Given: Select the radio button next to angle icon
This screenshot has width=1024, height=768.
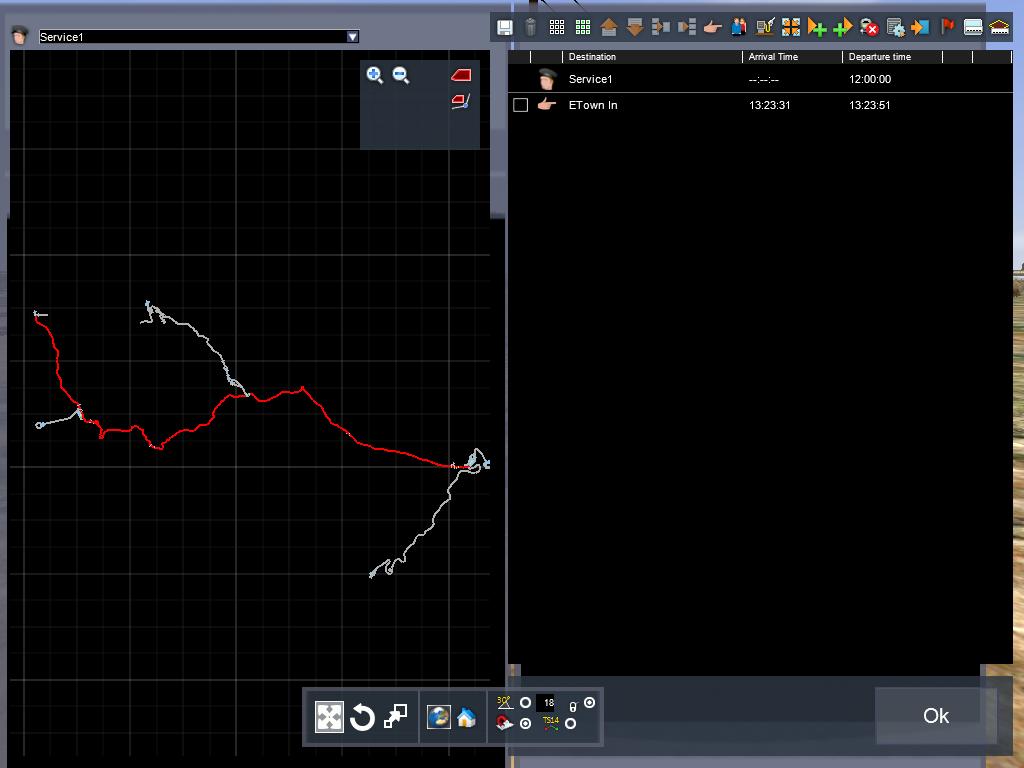Looking at the screenshot, I should [525, 703].
